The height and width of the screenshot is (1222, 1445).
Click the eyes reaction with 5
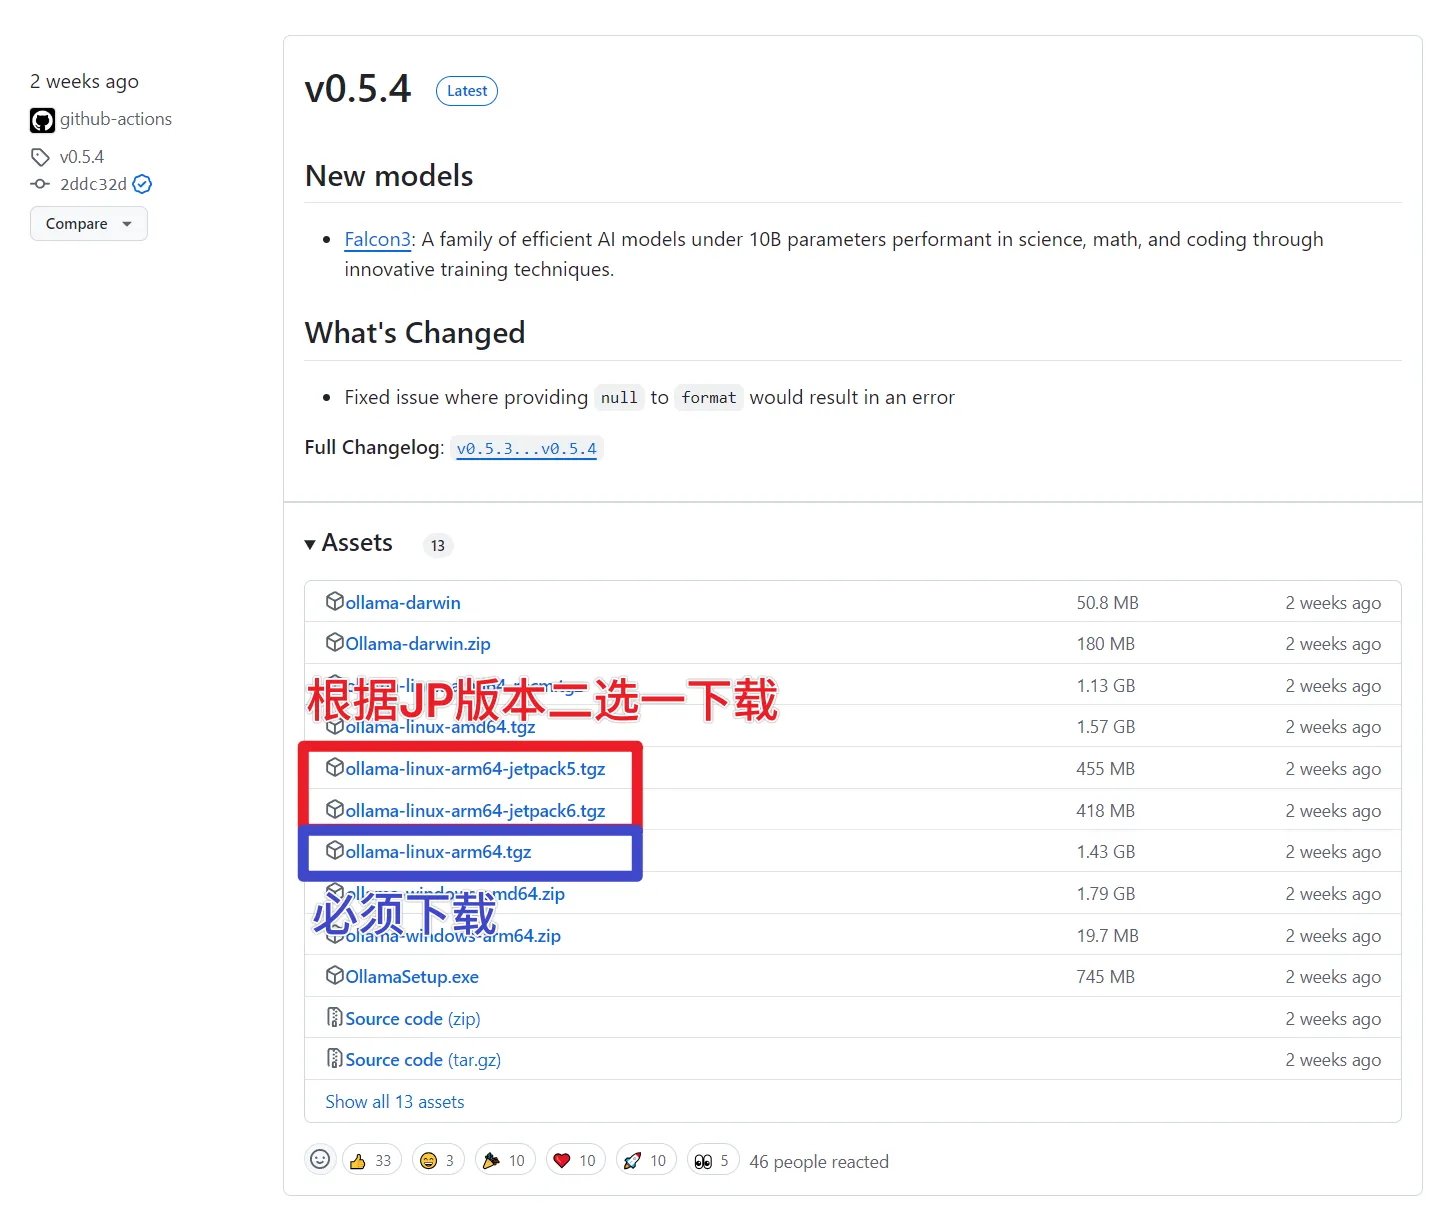pos(713,1160)
